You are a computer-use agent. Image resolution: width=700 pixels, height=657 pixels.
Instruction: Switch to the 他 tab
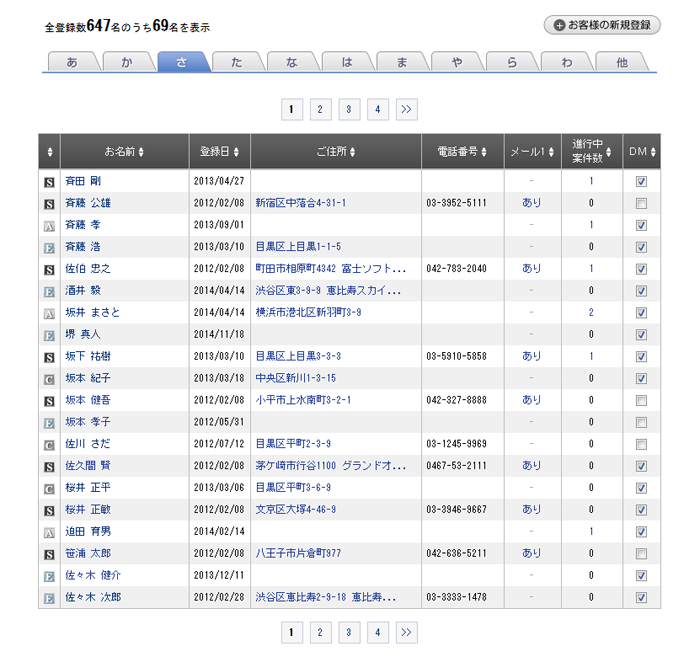[x=622, y=62]
